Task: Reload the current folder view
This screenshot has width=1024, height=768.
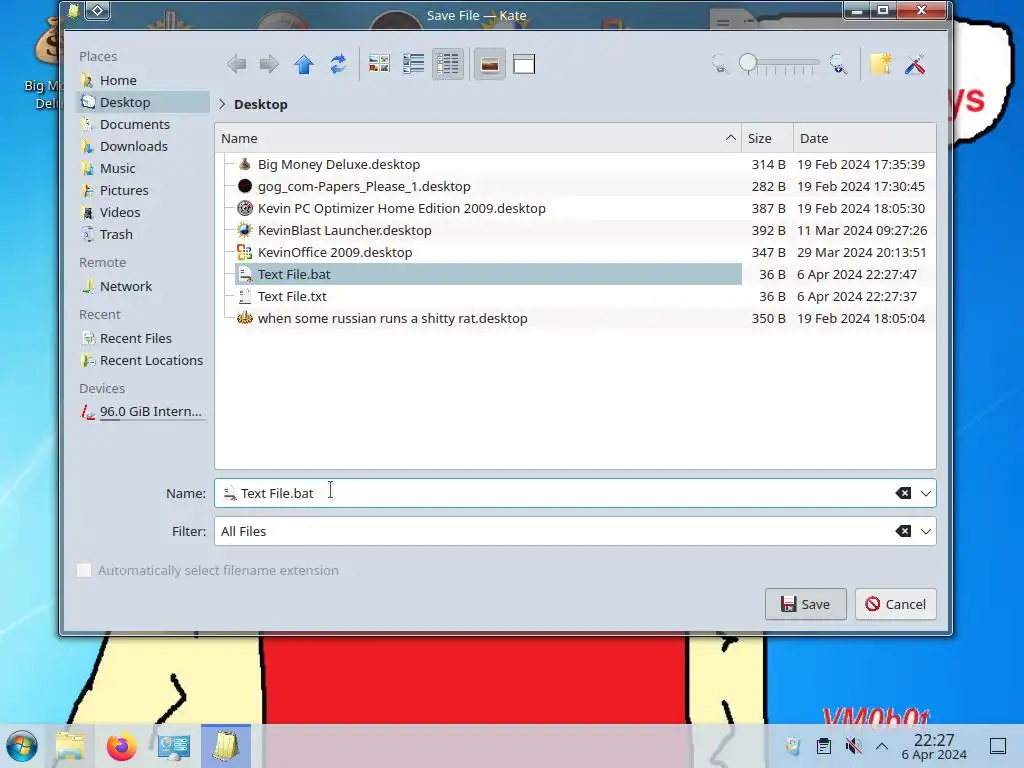Action: [x=338, y=64]
